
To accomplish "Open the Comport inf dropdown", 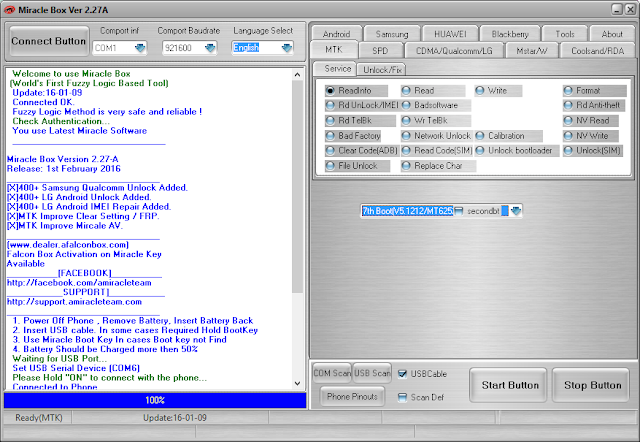I will tap(140, 48).
